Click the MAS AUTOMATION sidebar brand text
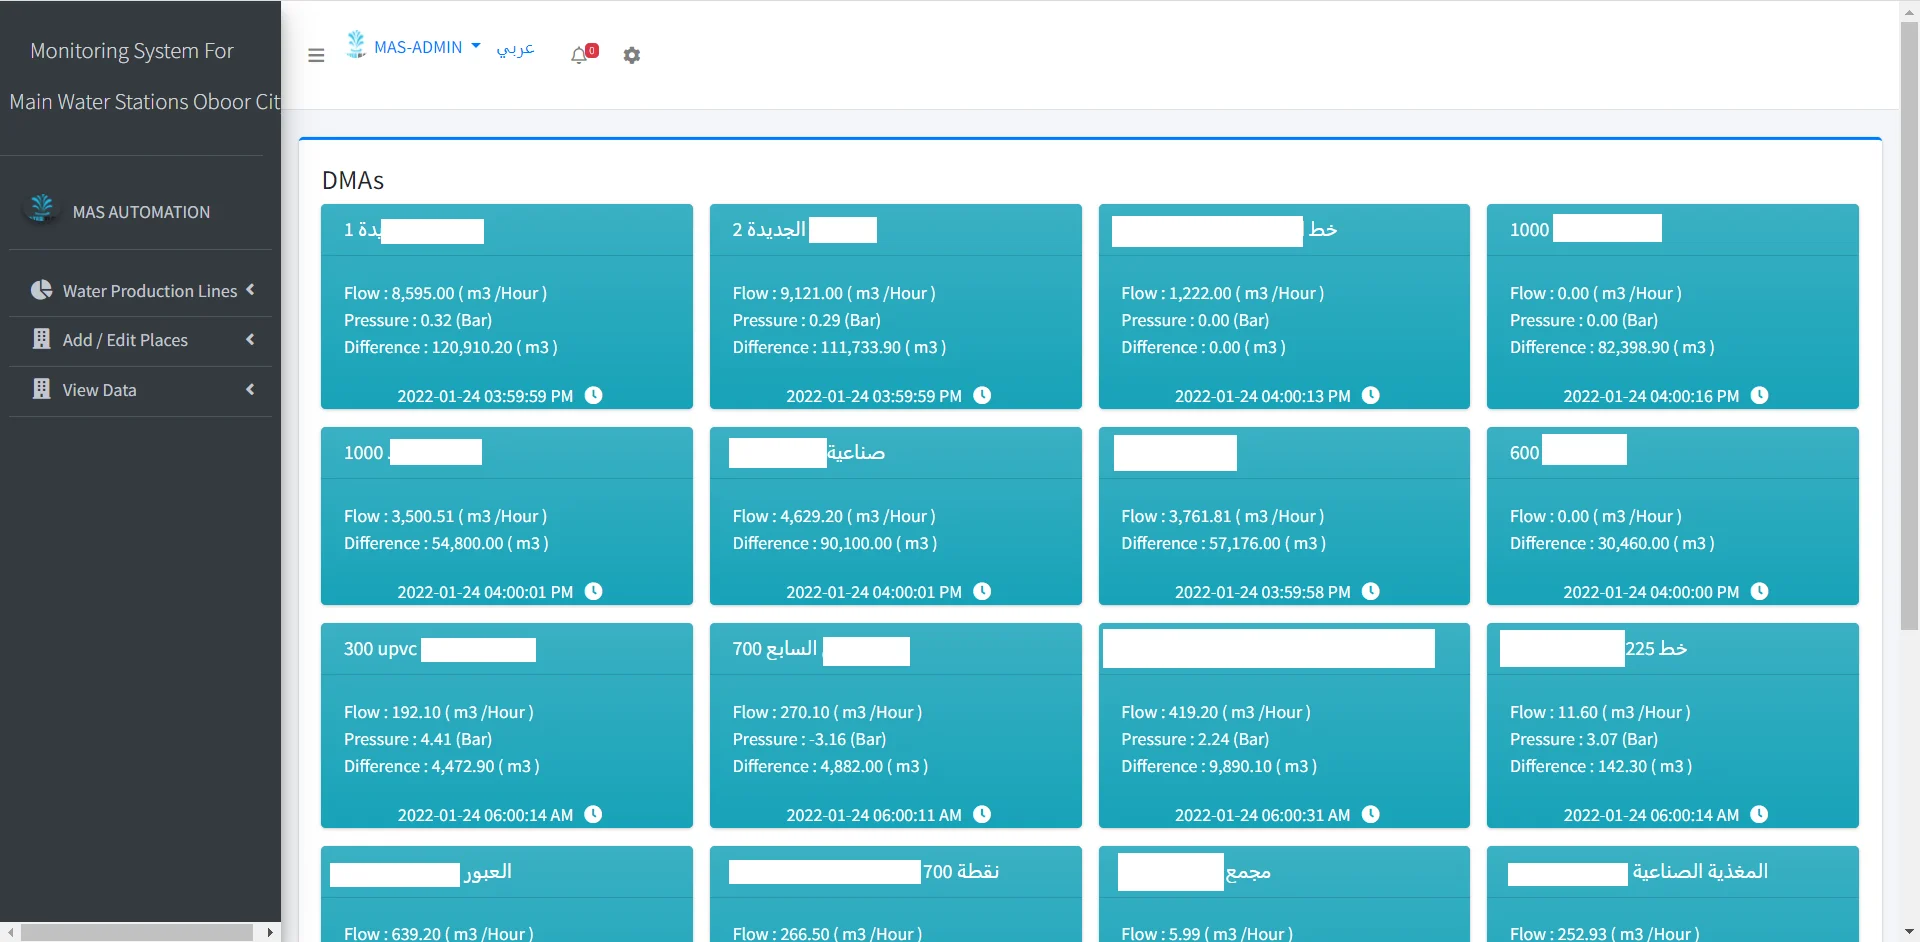The width and height of the screenshot is (1920, 942). (x=141, y=212)
